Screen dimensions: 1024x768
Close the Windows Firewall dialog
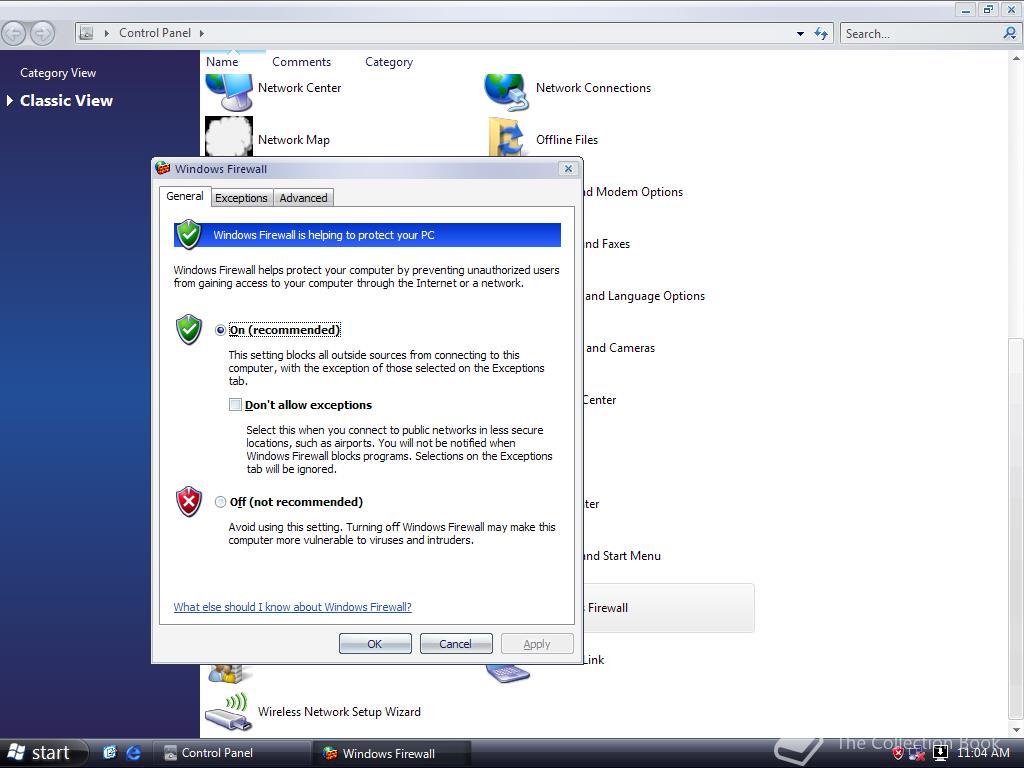coord(568,168)
